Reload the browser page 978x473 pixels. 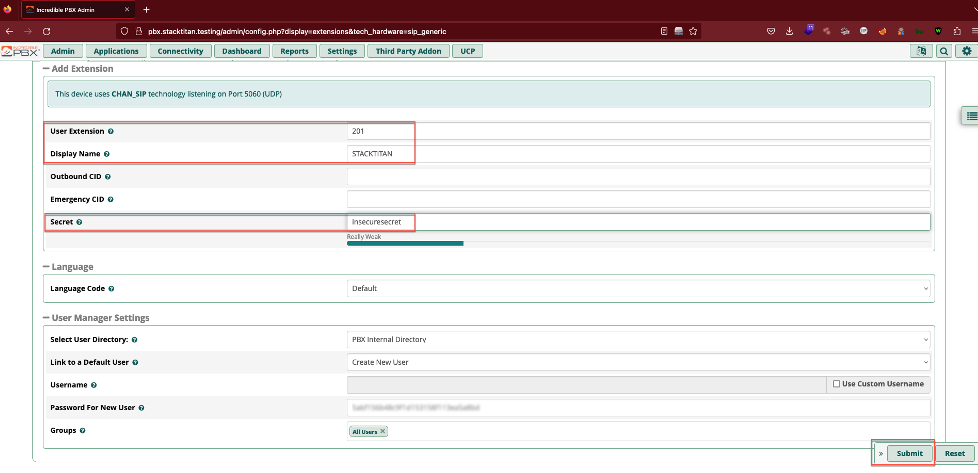click(x=46, y=31)
